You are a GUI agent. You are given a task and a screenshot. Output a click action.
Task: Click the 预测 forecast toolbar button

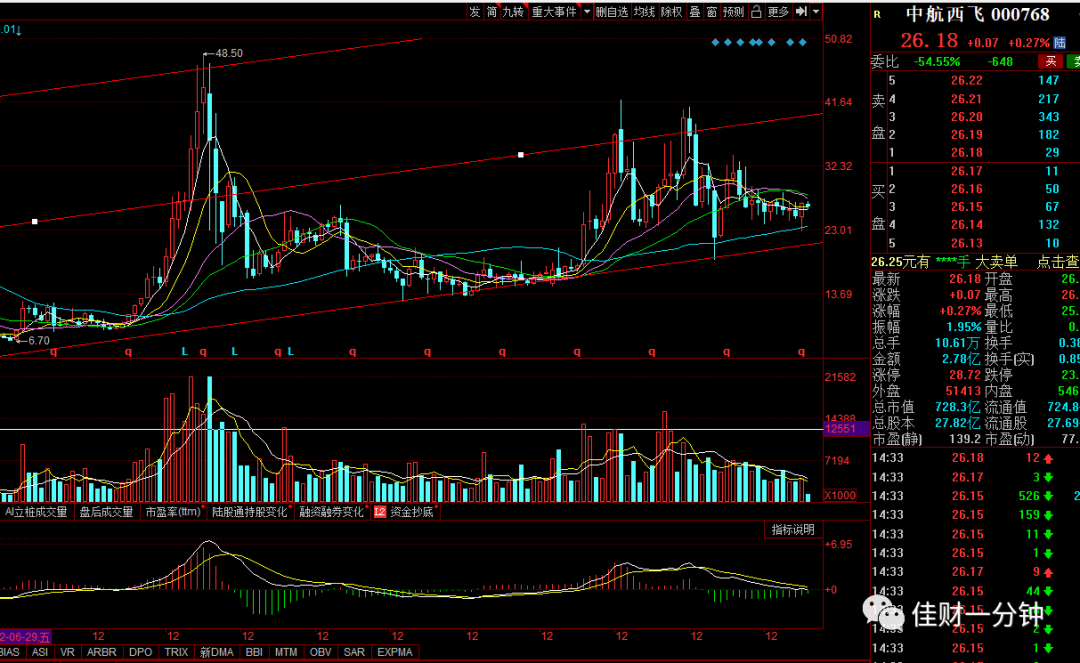coord(734,12)
